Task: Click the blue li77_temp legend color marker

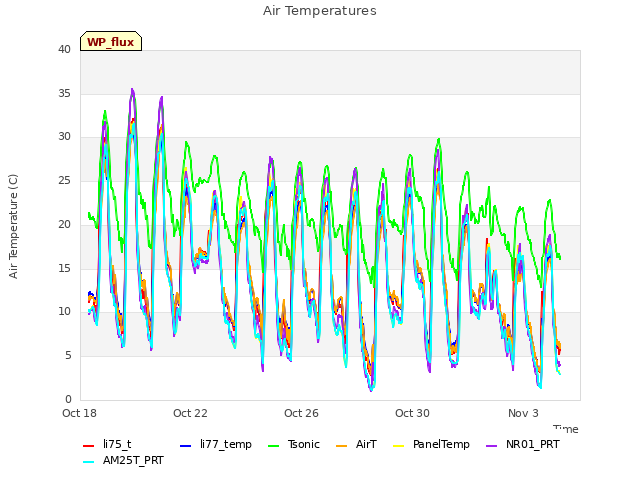Action: coord(186,446)
